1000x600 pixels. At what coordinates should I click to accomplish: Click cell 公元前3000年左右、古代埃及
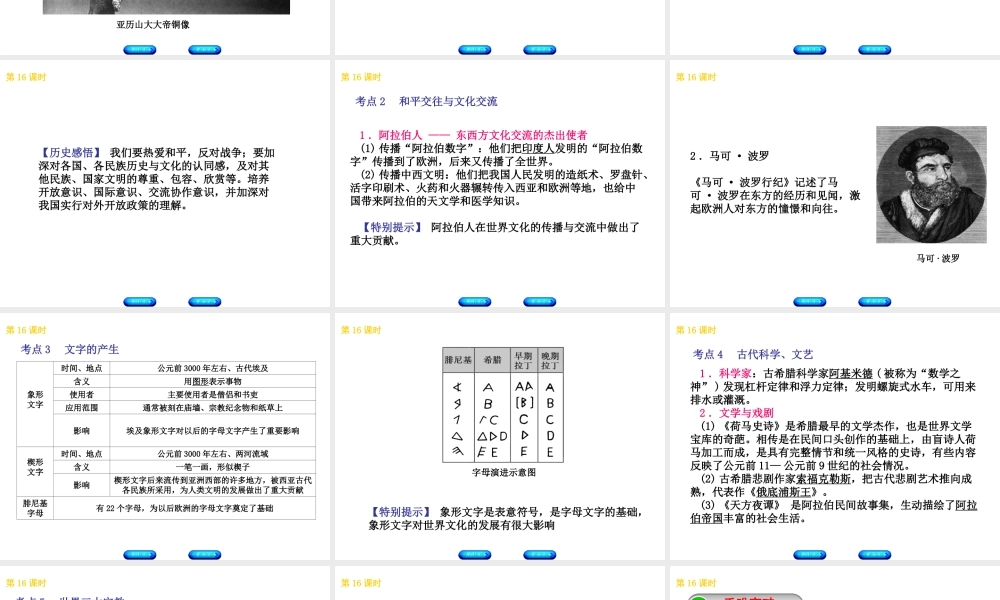[x=213, y=368]
